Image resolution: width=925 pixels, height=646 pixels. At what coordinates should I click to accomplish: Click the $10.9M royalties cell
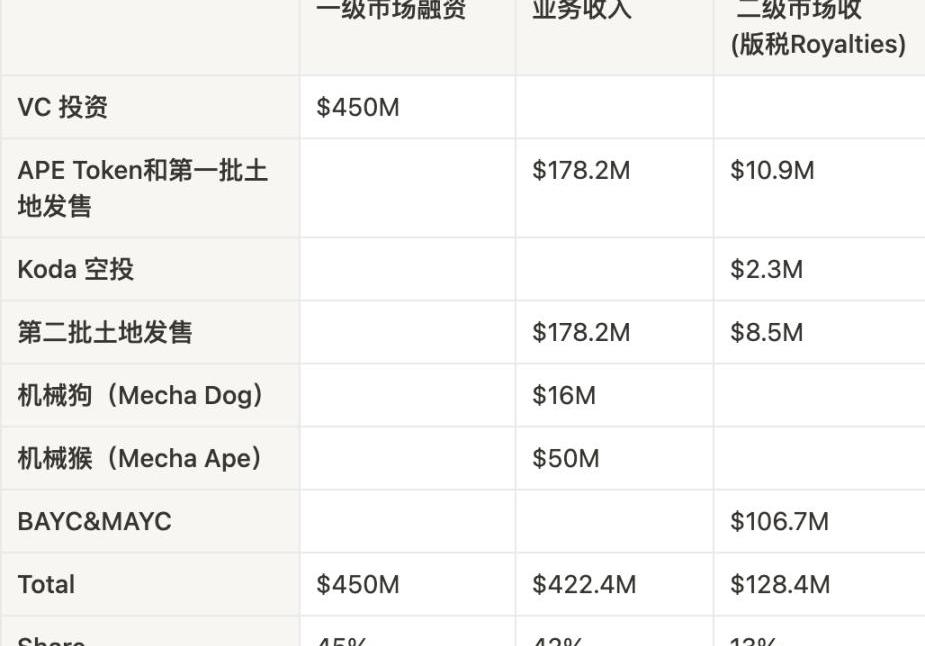(772, 170)
